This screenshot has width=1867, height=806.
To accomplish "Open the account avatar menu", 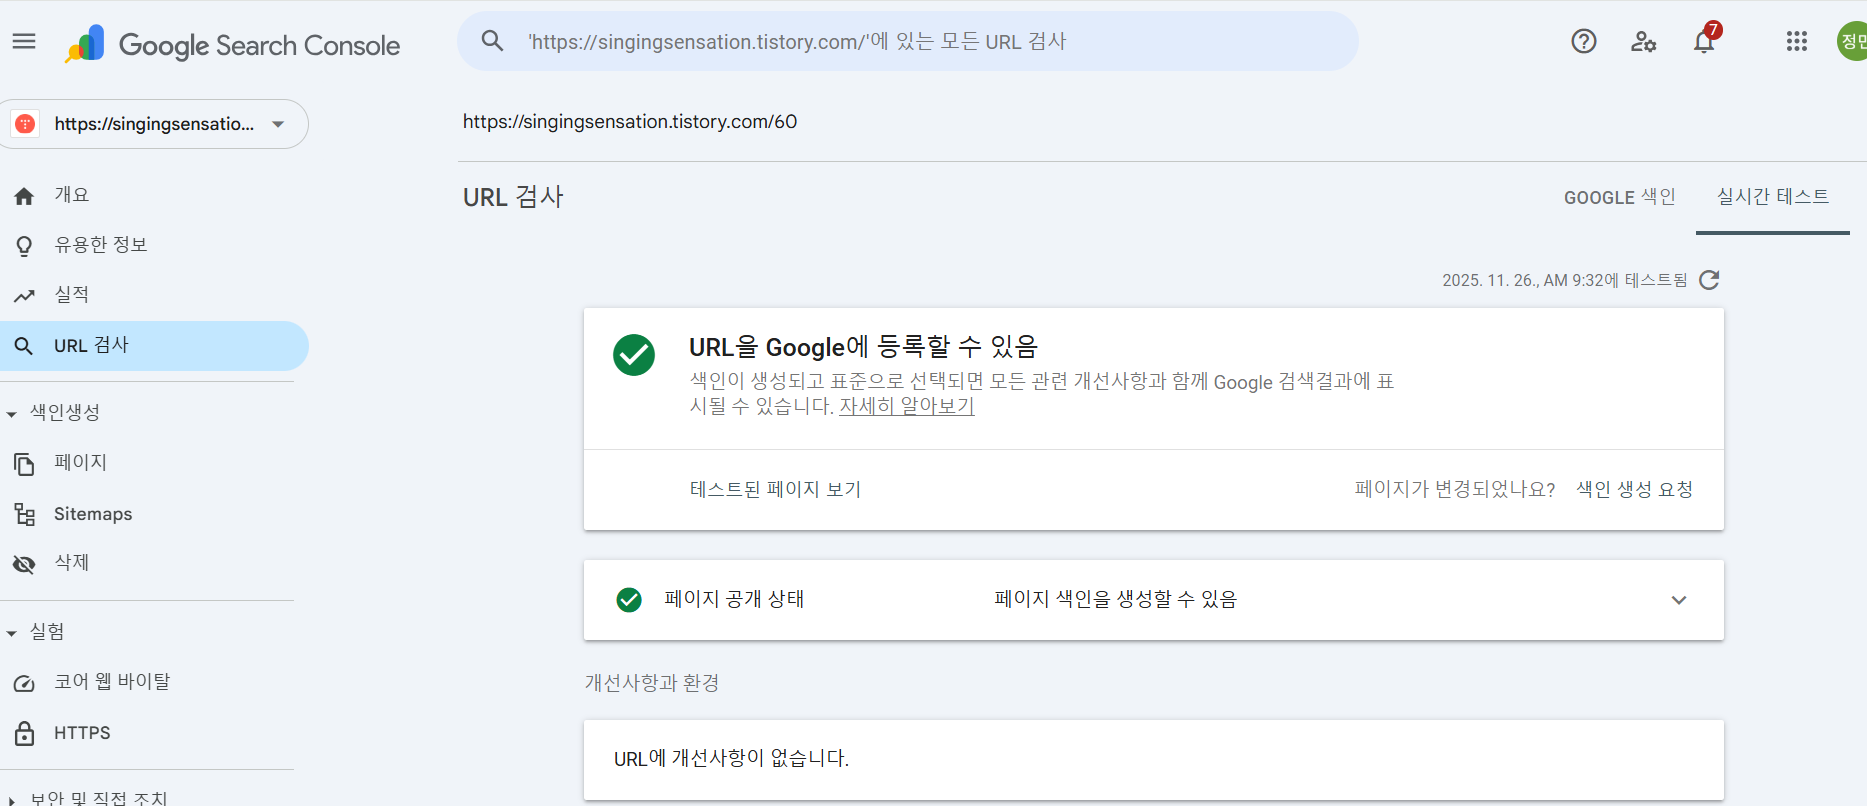I will [1852, 41].
